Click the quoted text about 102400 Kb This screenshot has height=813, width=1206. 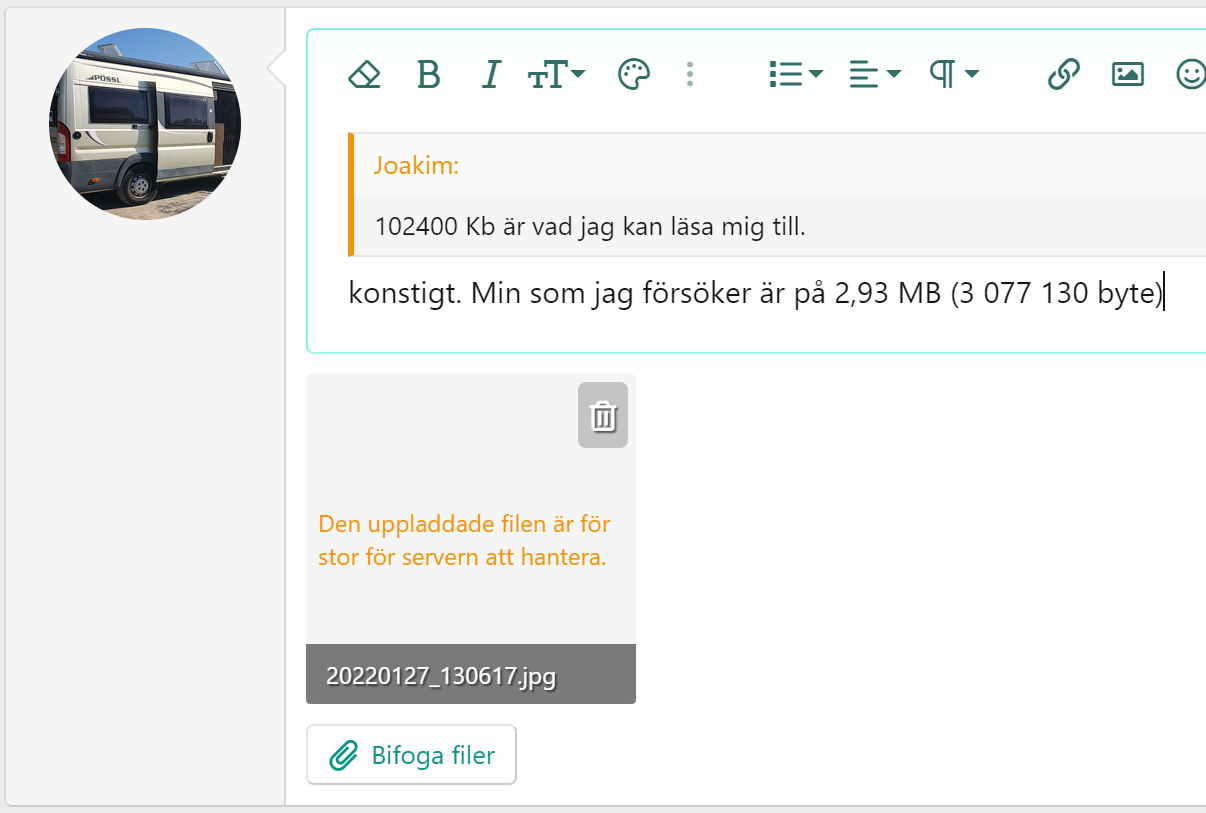pos(590,227)
